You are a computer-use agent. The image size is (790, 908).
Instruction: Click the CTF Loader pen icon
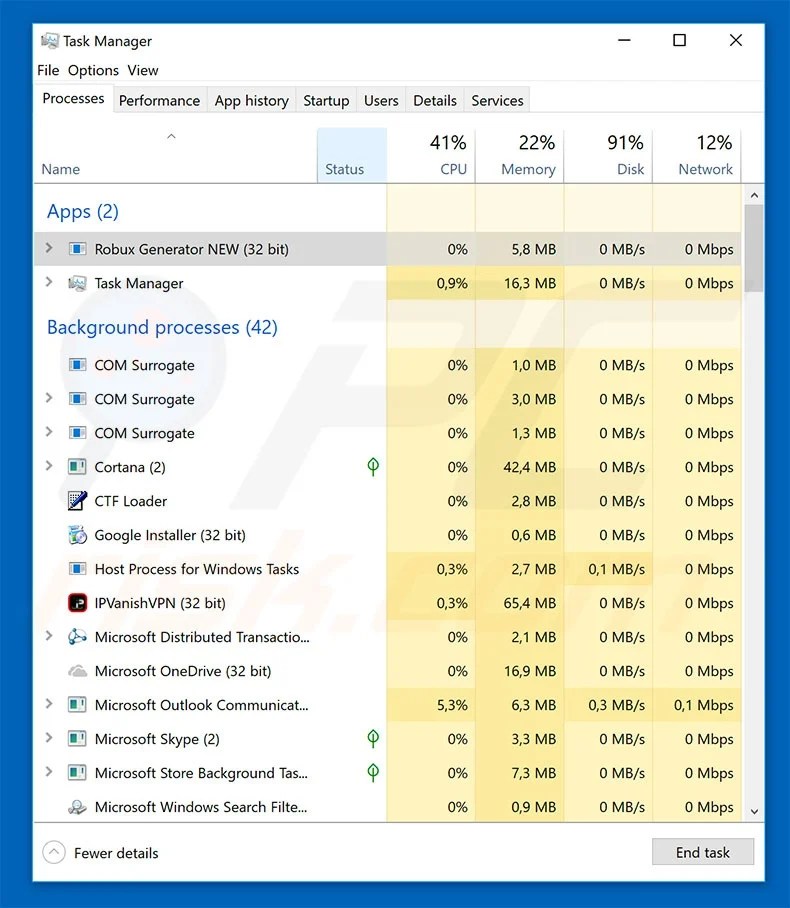(x=77, y=501)
